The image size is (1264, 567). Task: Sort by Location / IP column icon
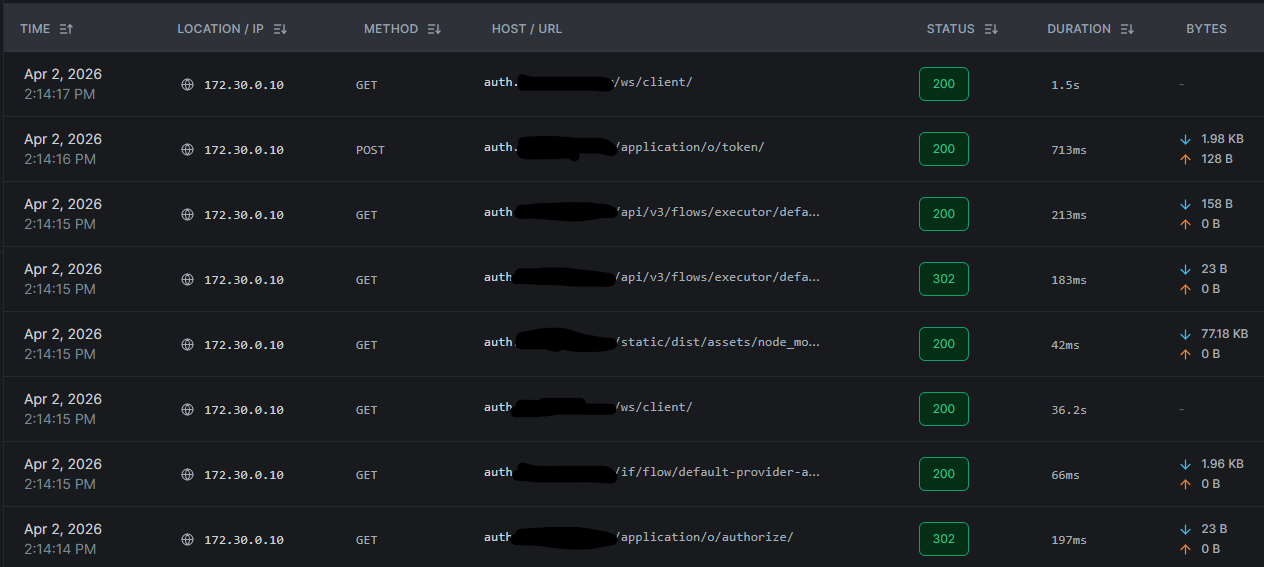280,29
